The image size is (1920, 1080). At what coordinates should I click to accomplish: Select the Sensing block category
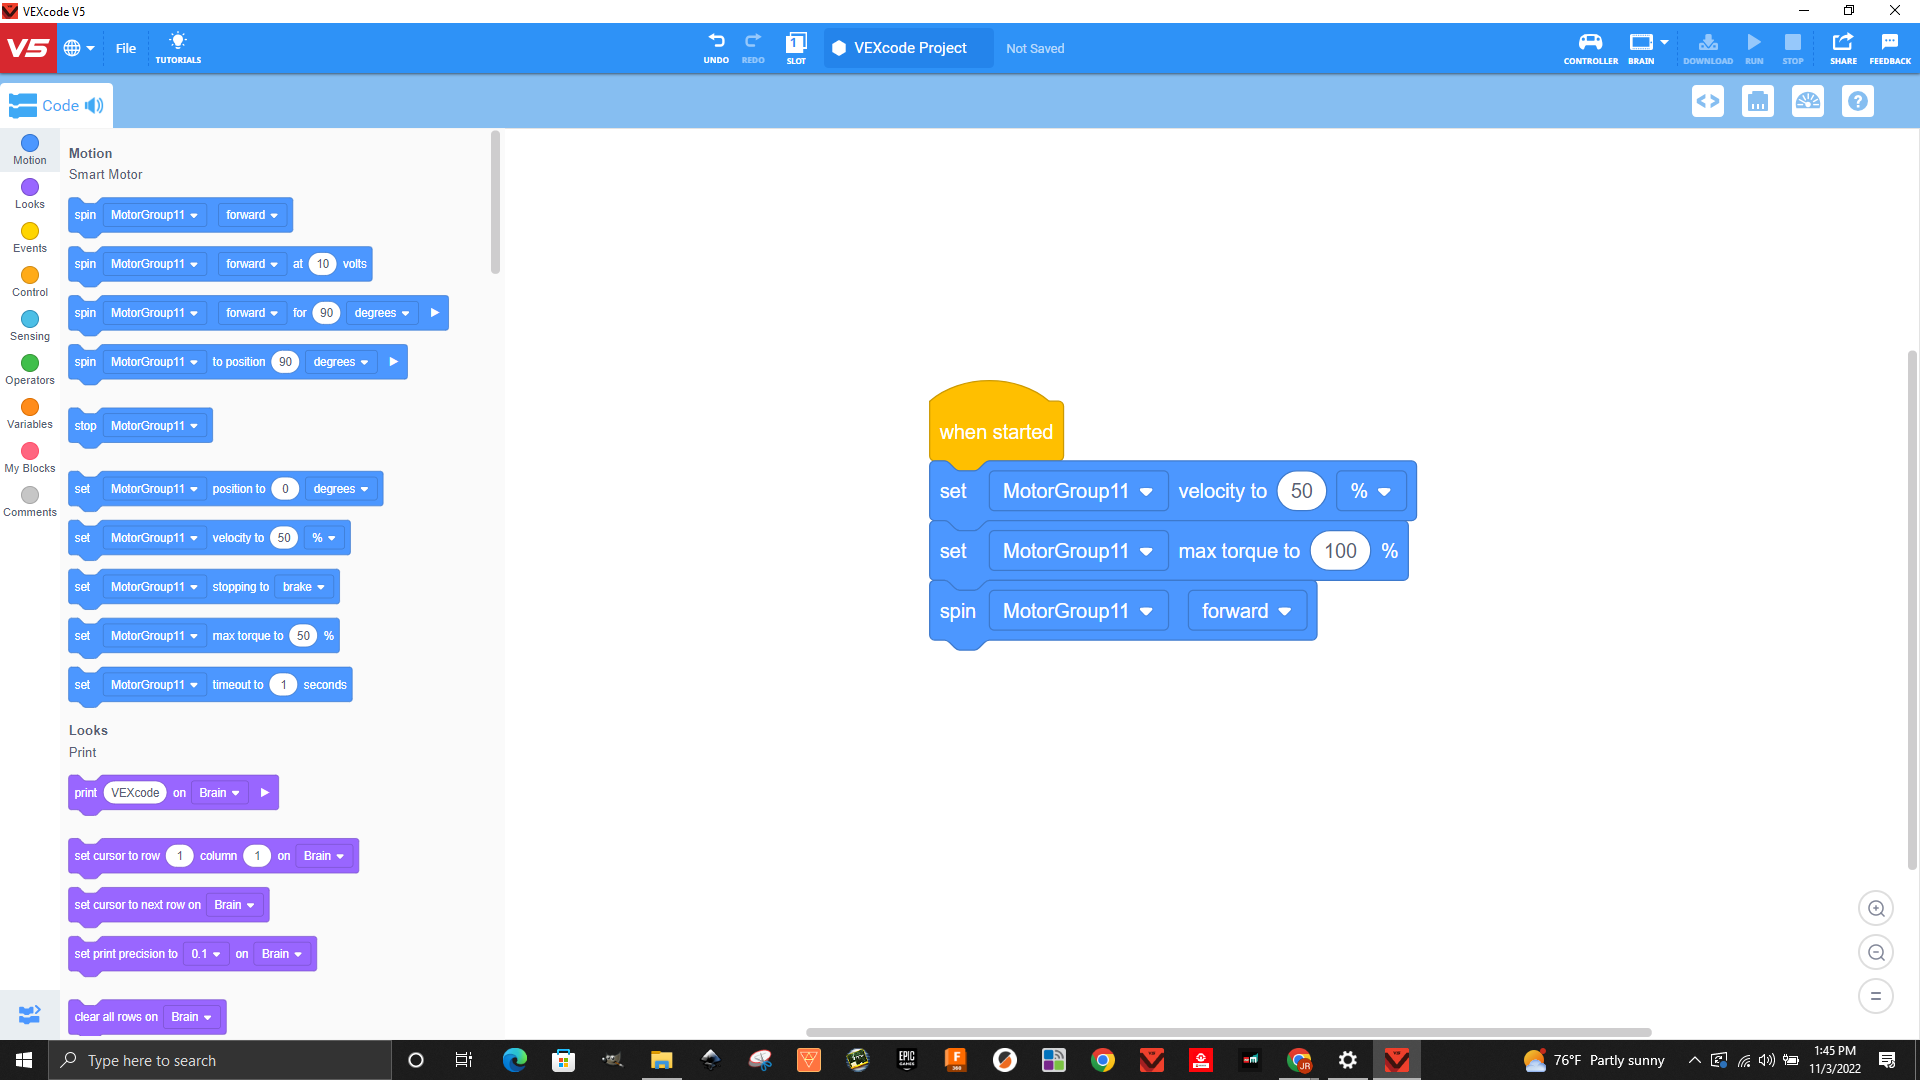tap(29, 325)
